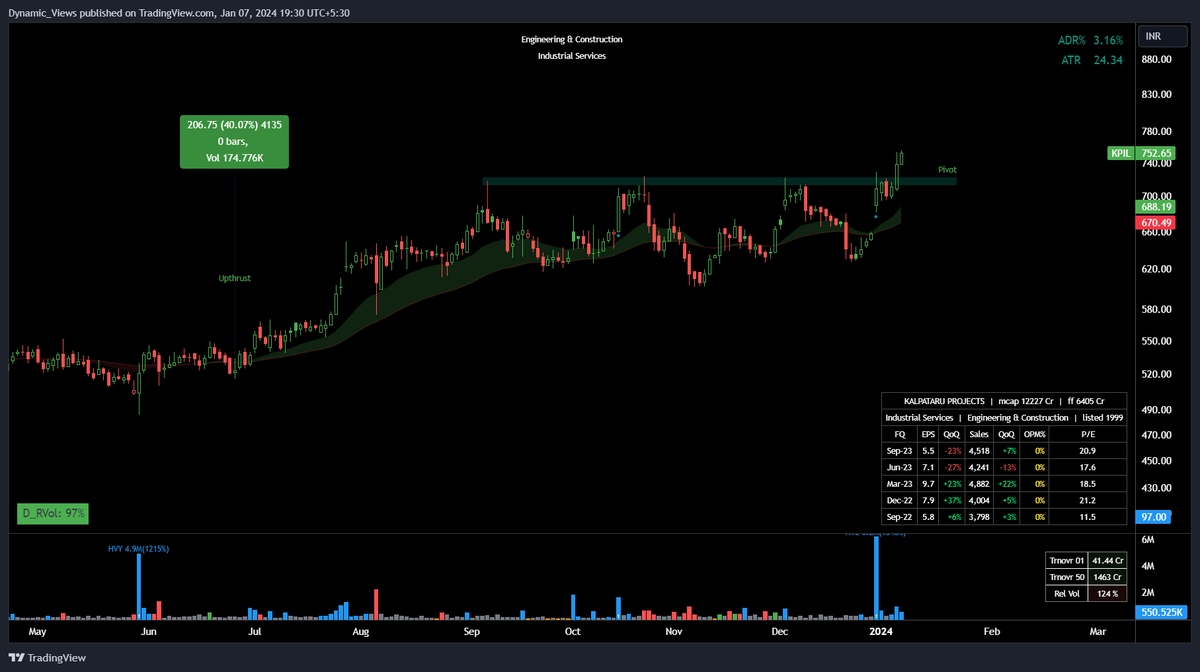Click the Rel Vol label
The height and width of the screenshot is (672, 1200).
point(1066,594)
